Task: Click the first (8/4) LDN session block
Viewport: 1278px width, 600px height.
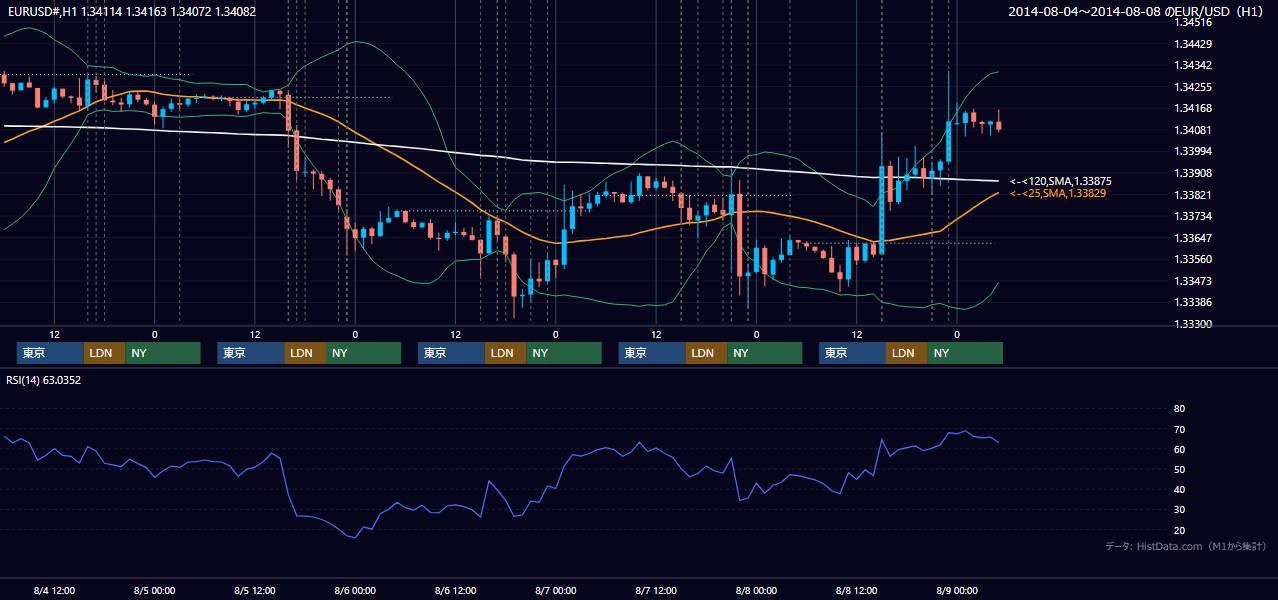Action: coord(104,353)
